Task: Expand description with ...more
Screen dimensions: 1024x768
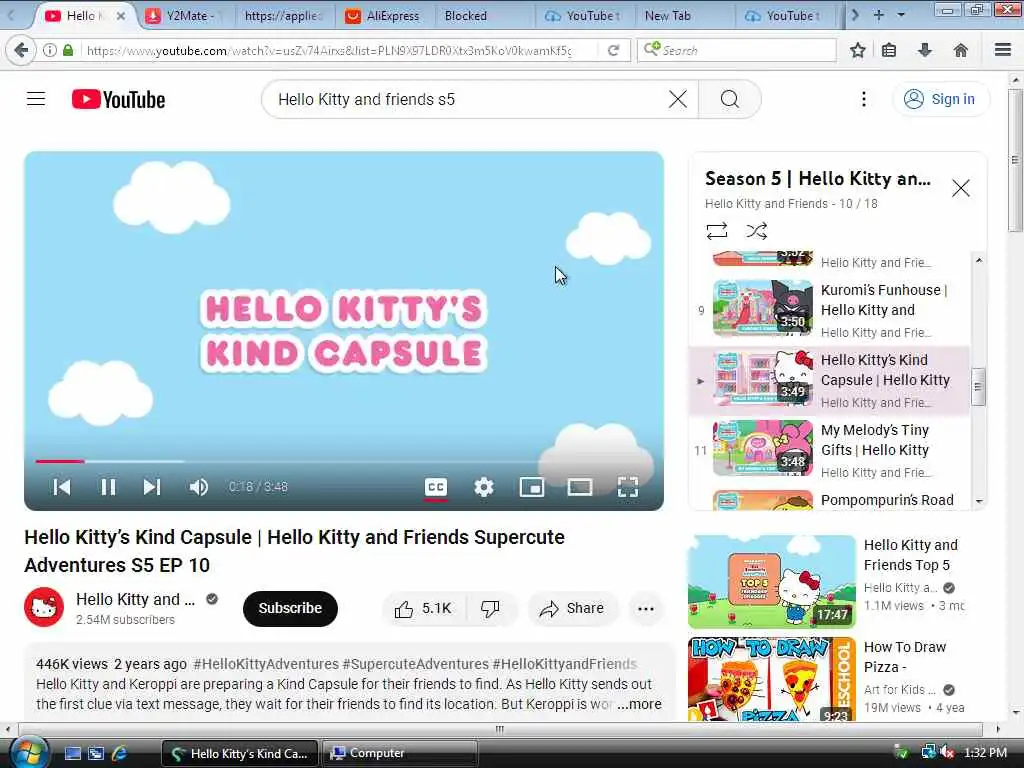Action: (640, 704)
